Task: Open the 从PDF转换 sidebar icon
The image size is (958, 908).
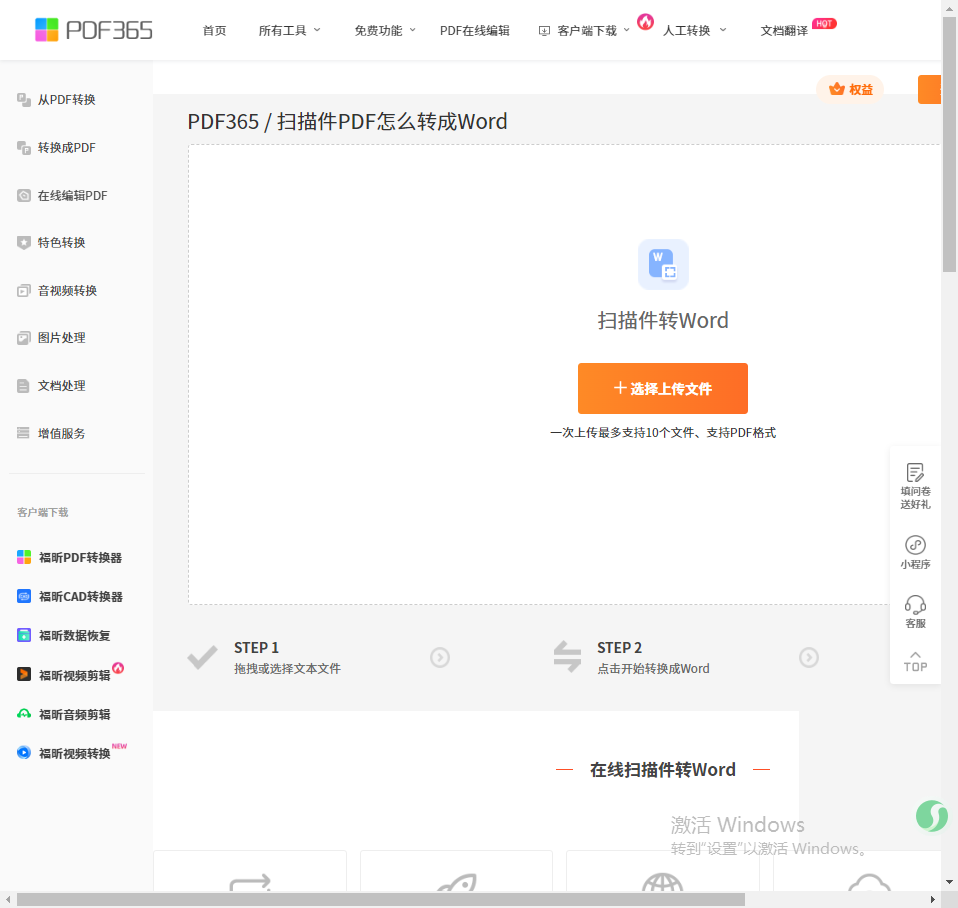Action: pos(24,100)
